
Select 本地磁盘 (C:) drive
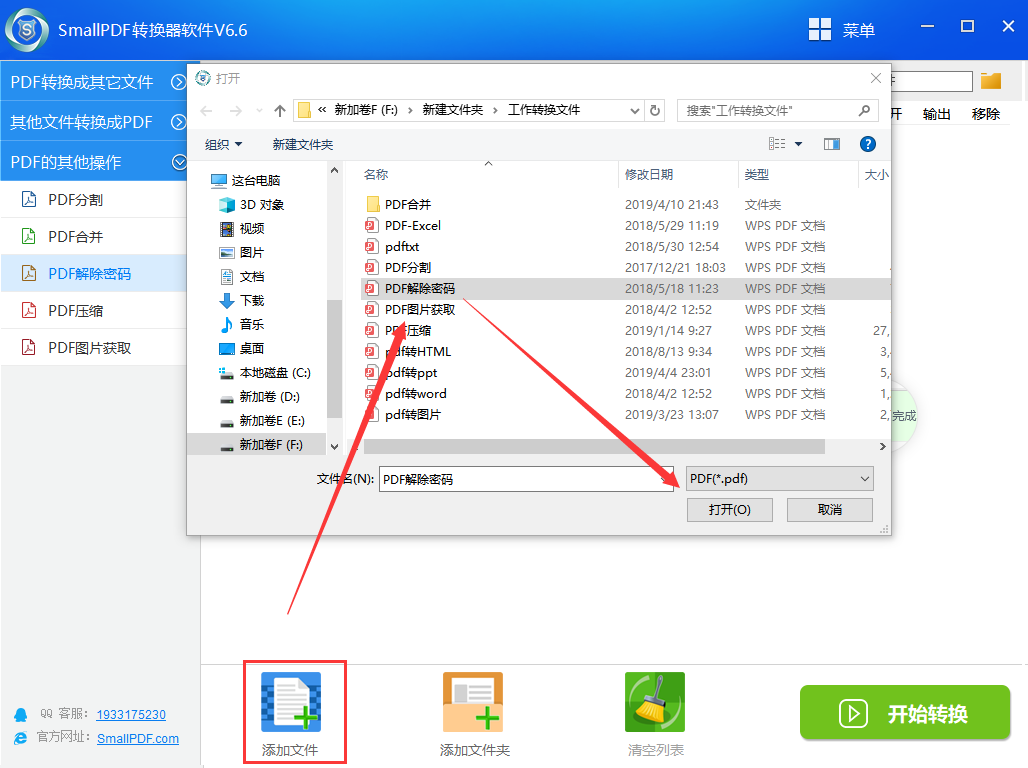pyautogui.click(x=265, y=373)
